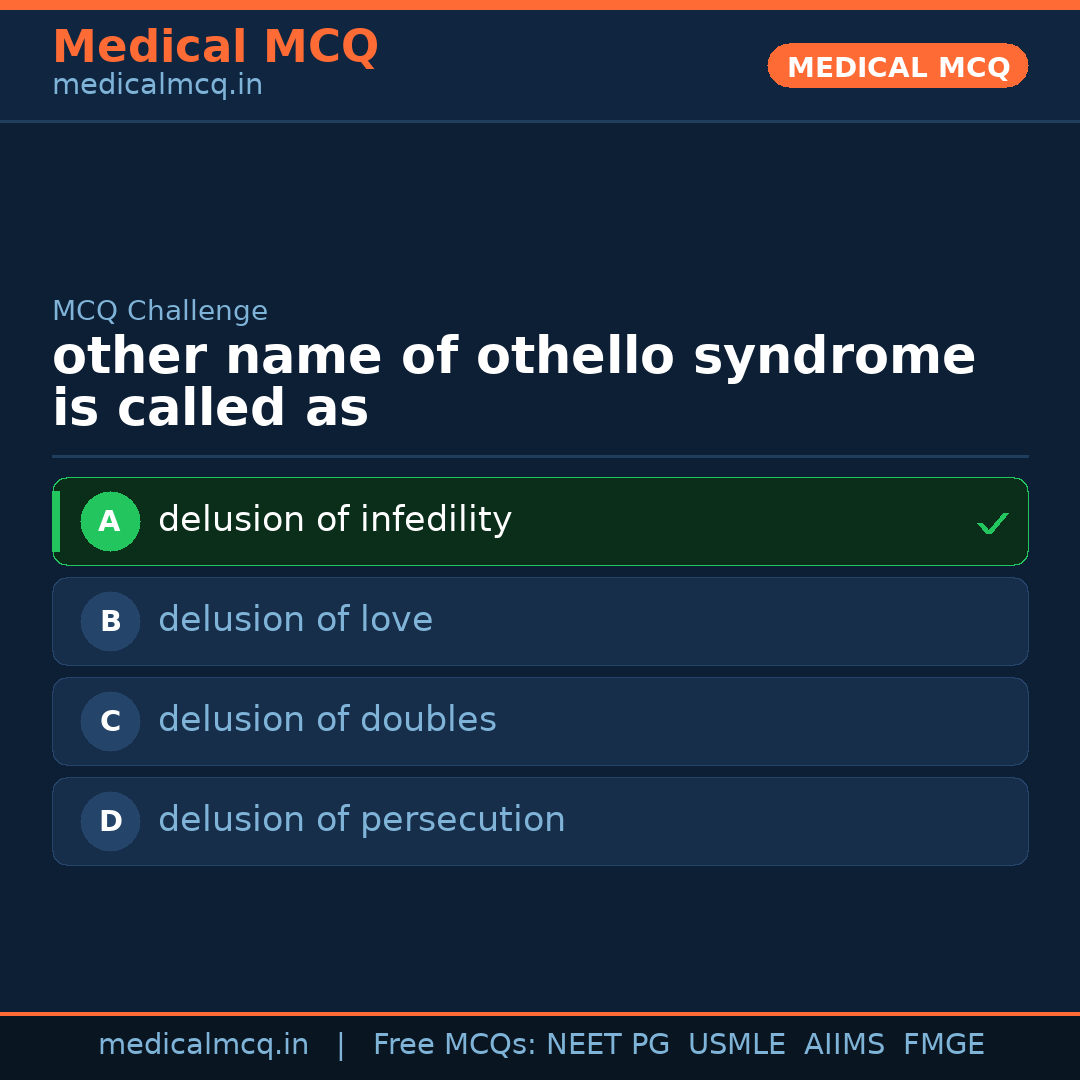The image size is (1080, 1080).
Task: Click the letter D circle icon
Action: 110,821
